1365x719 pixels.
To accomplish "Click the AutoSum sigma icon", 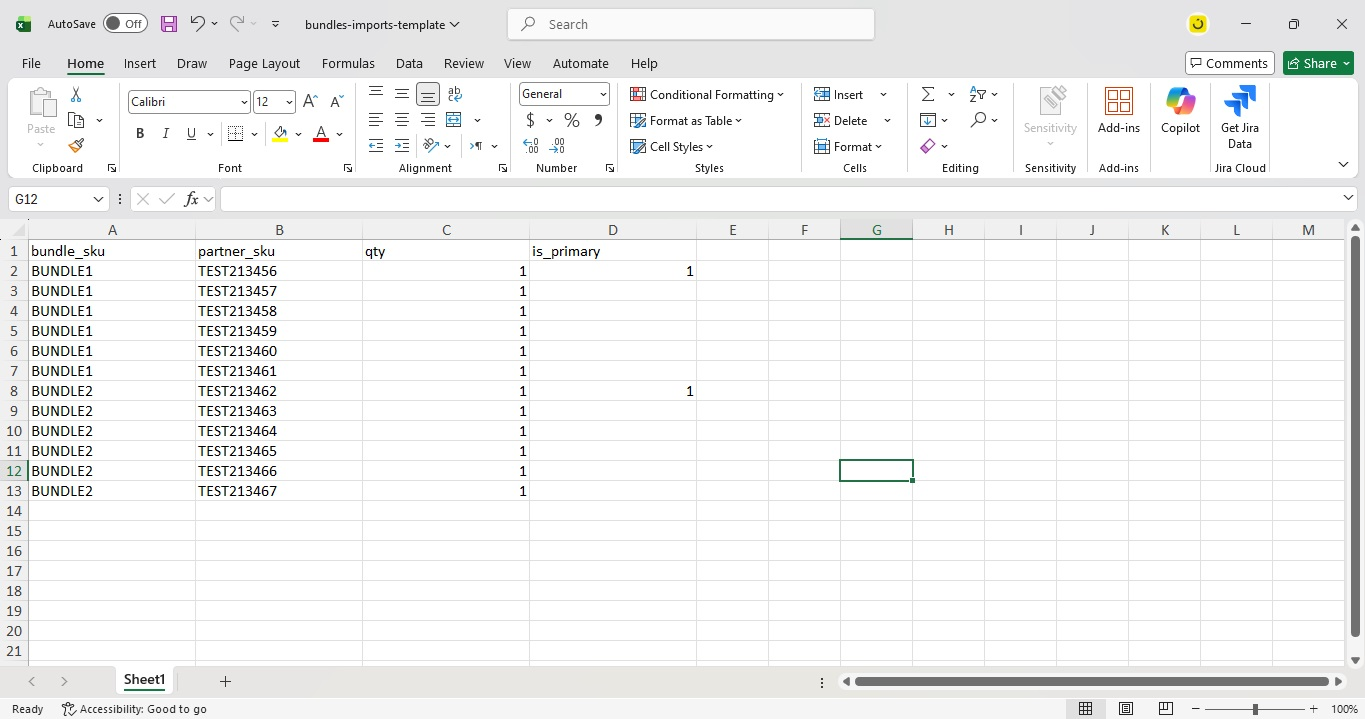I will coord(928,94).
